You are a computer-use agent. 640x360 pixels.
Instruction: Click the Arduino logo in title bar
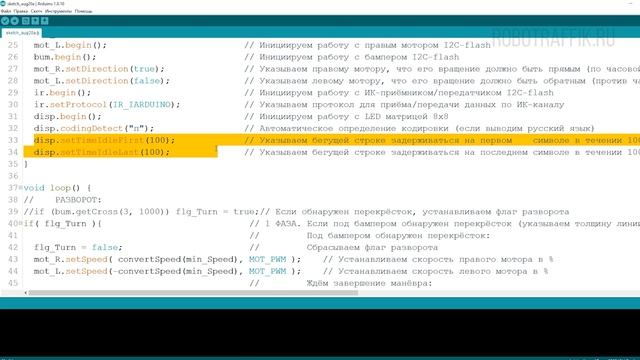[x=3, y=3]
